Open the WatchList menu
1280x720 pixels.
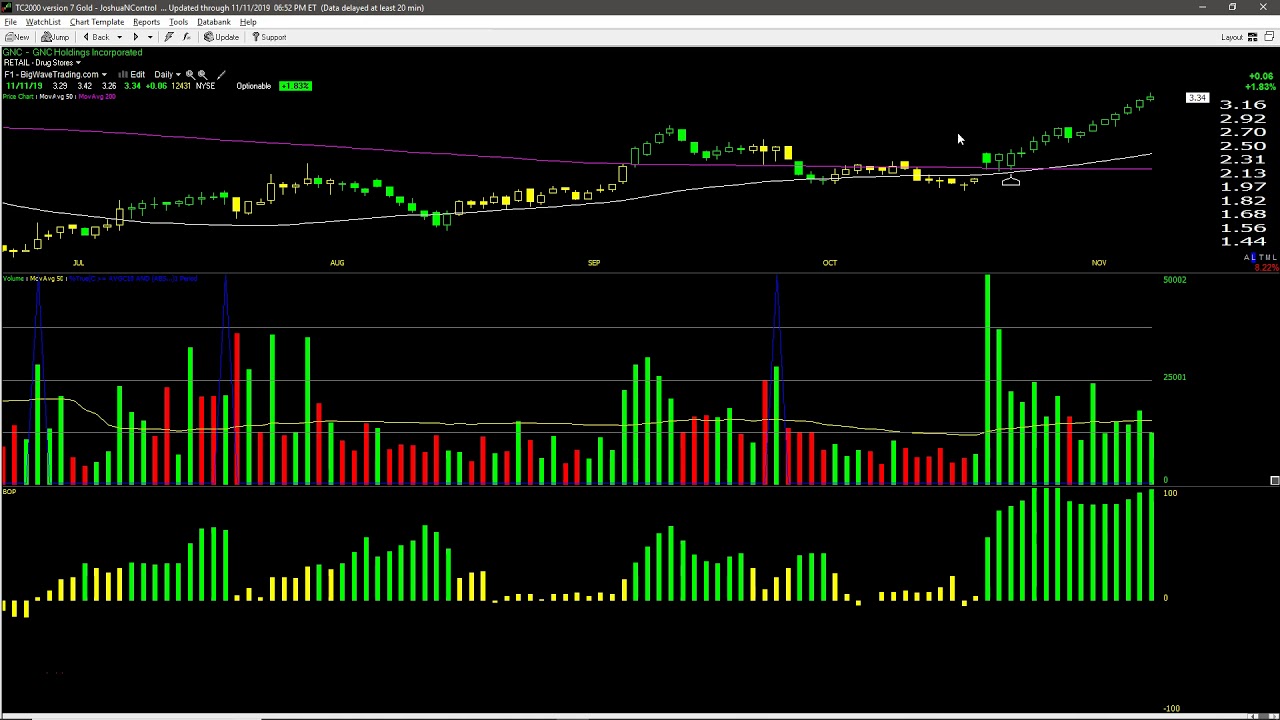[x=43, y=22]
